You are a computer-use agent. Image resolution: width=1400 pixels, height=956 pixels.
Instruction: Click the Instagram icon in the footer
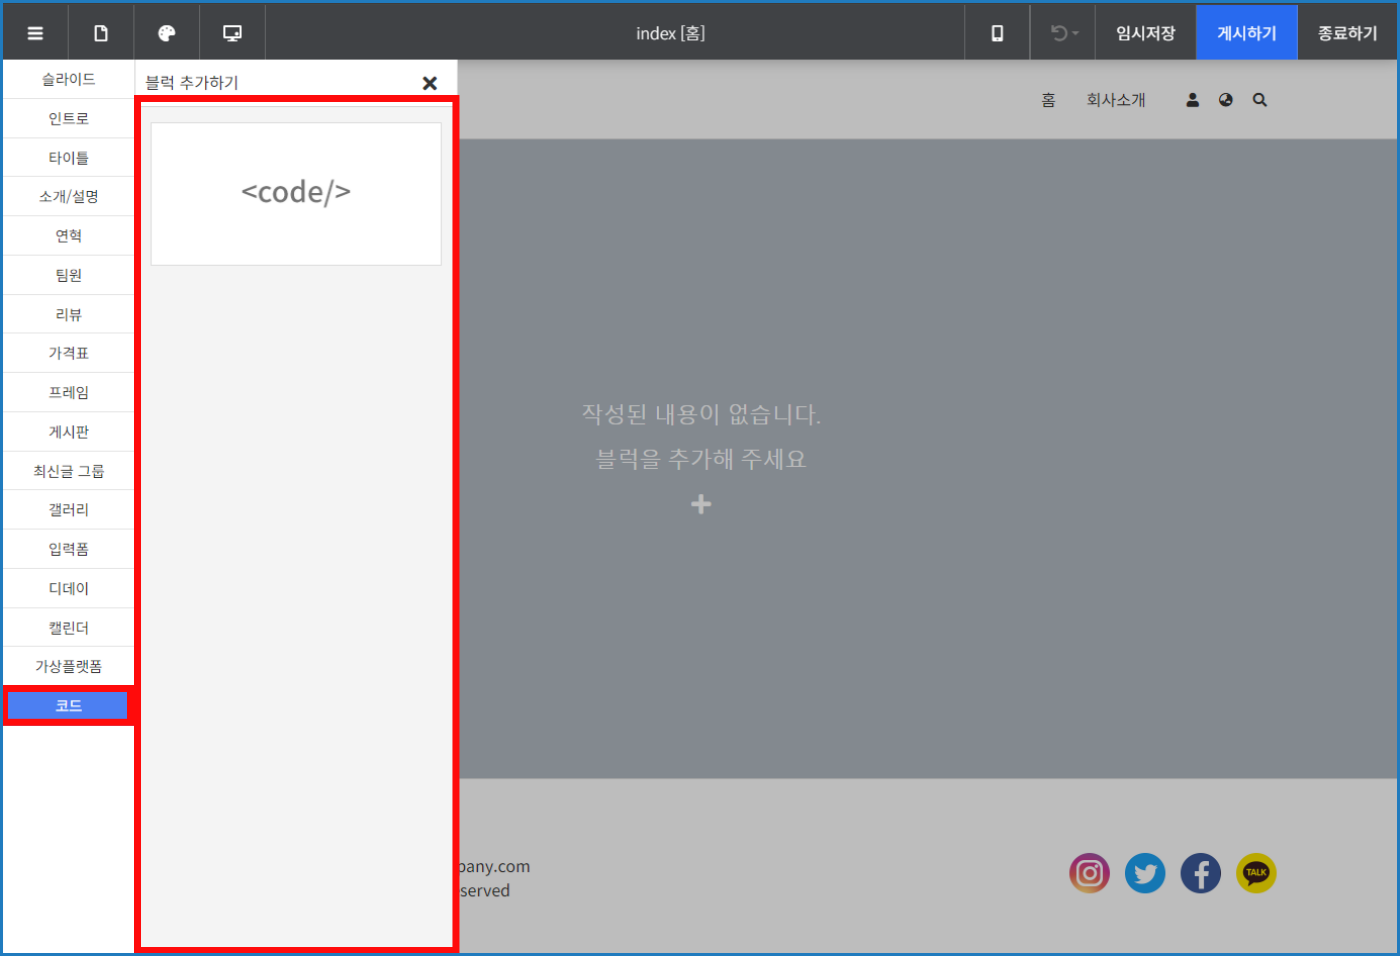(1089, 873)
